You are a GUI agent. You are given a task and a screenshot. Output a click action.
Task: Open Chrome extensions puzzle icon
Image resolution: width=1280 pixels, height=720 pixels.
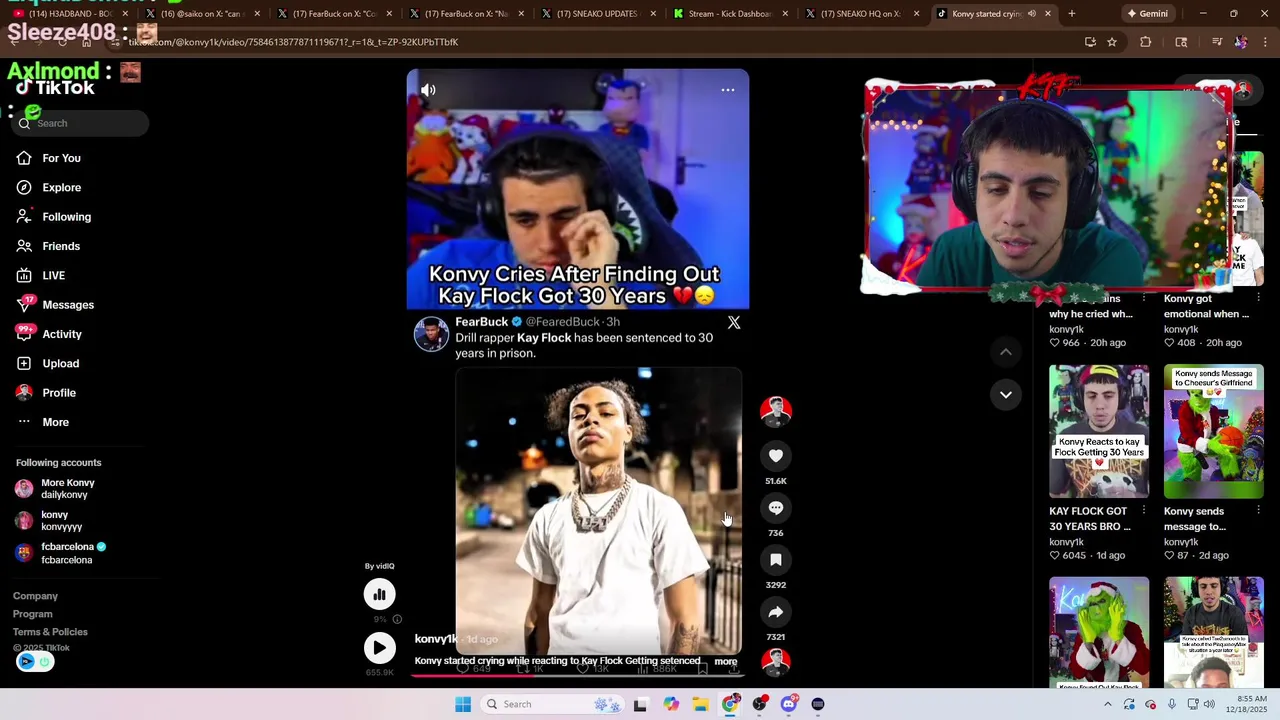coord(1145,42)
